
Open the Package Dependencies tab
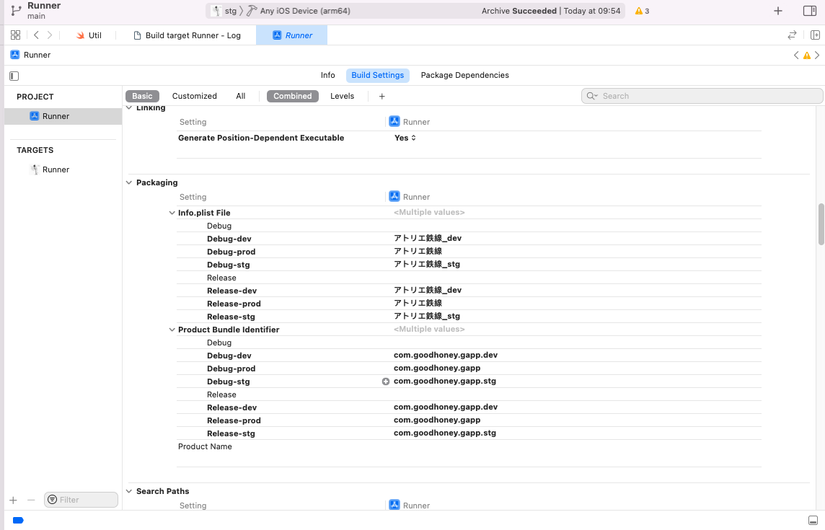pyautogui.click(x=465, y=75)
